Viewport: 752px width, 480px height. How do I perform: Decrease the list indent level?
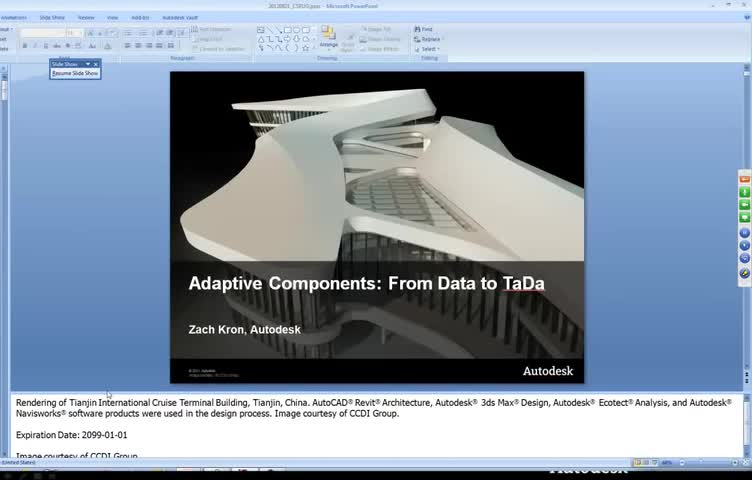(x=160, y=33)
